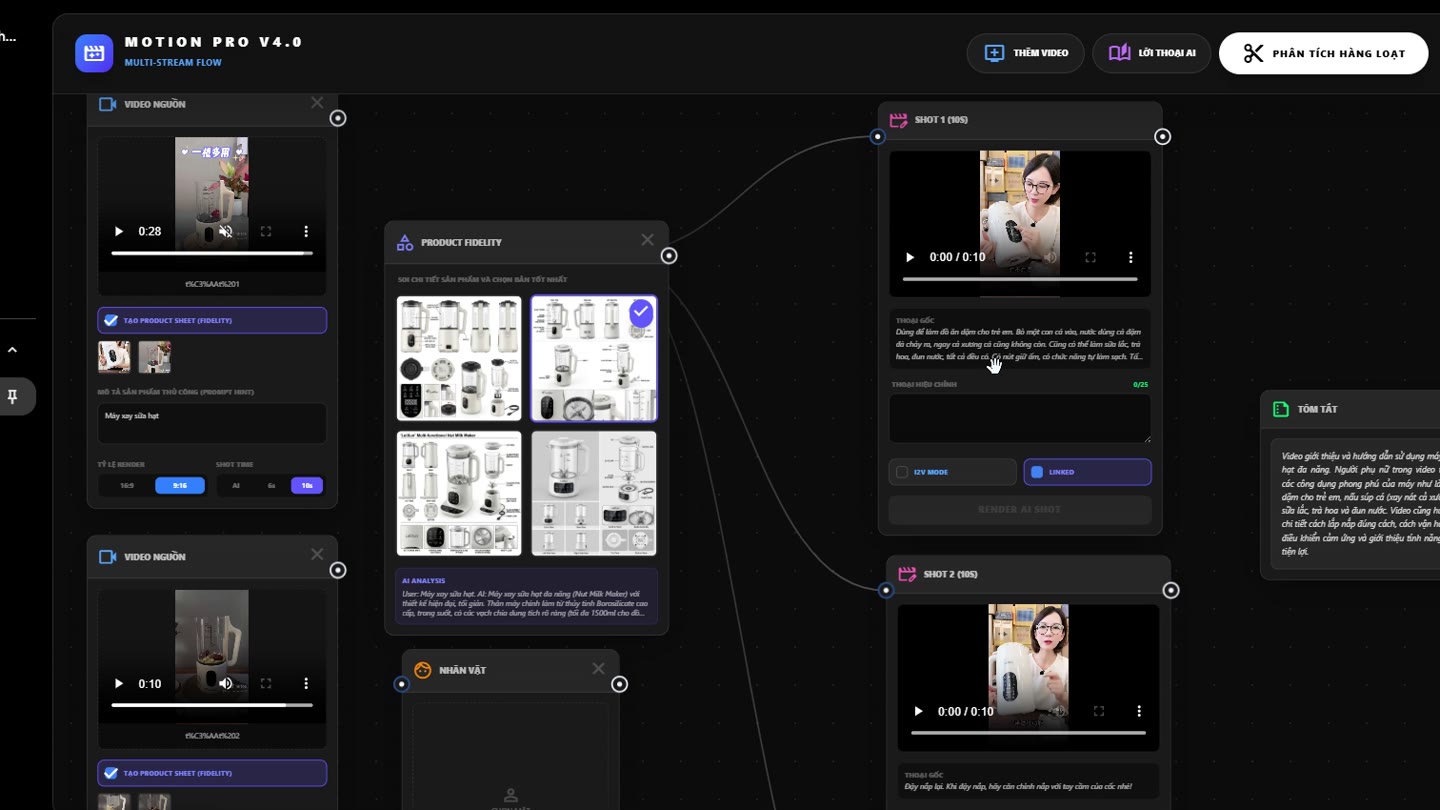
Task: Click the Thêm Video button
Action: [x=1026, y=53]
